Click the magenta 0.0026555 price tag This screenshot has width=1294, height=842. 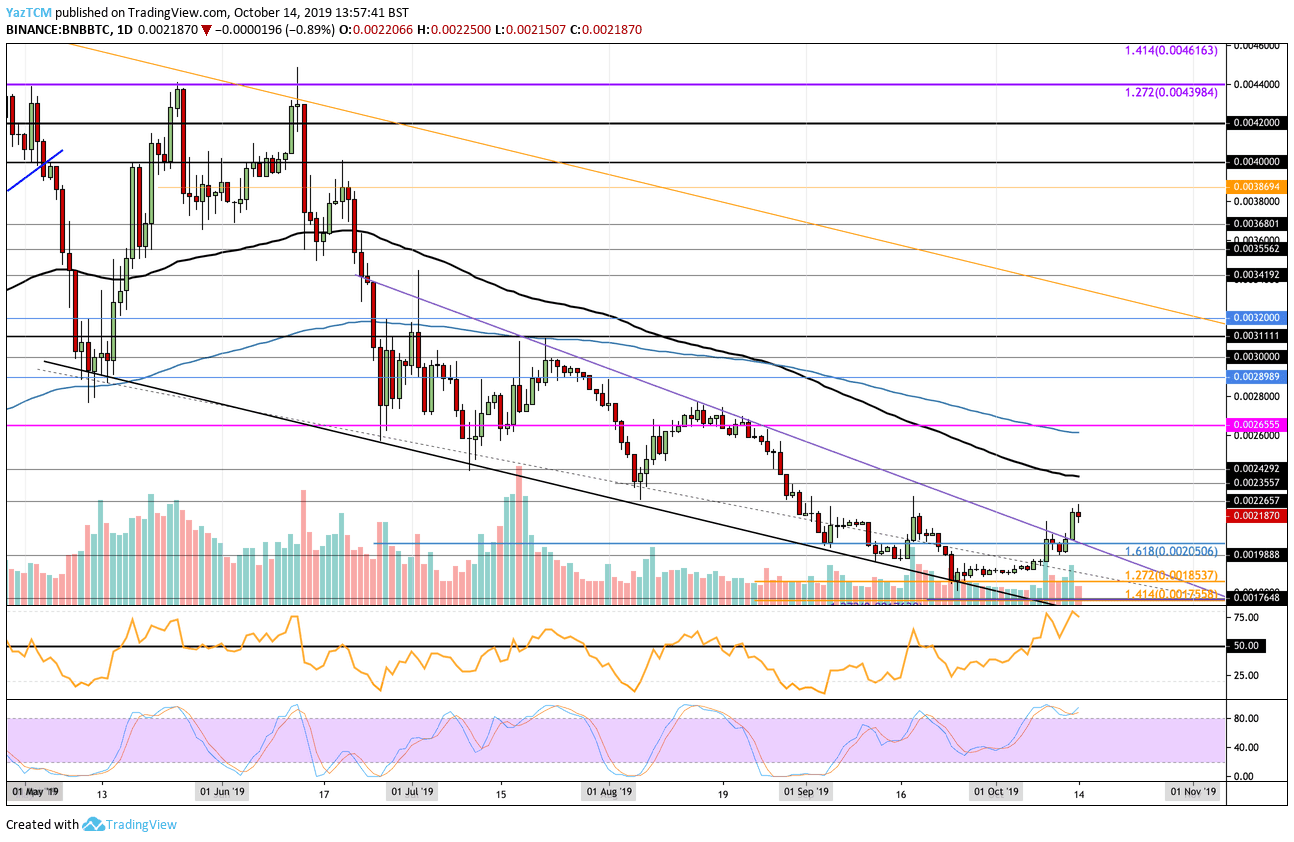[x=1257, y=424]
